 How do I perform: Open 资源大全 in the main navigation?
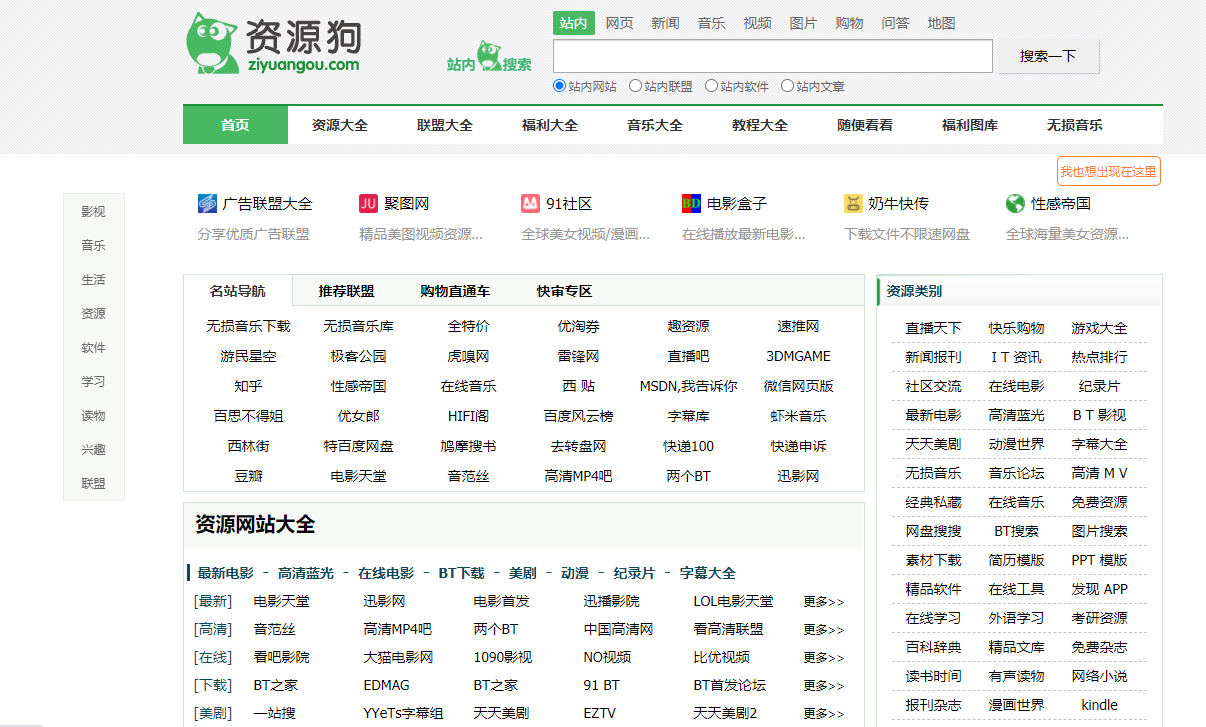pos(340,125)
